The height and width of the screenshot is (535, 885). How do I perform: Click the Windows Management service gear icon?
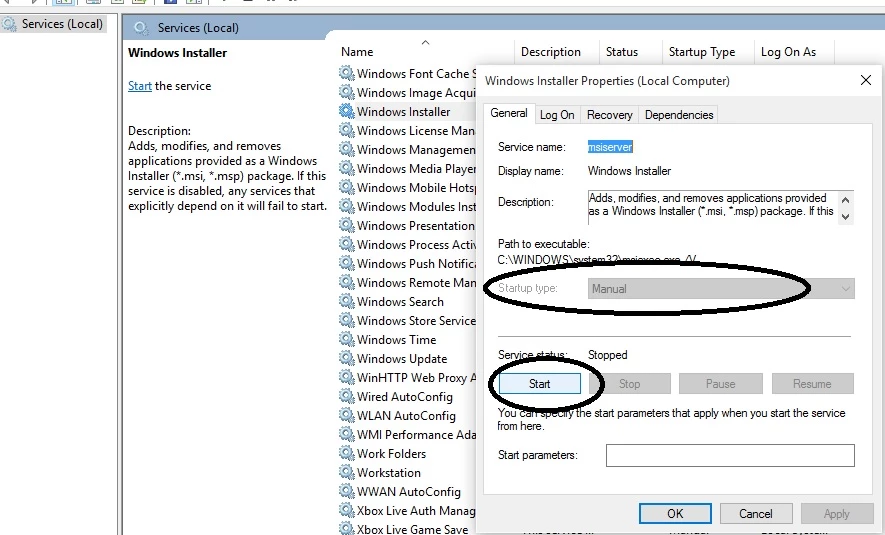click(x=347, y=148)
